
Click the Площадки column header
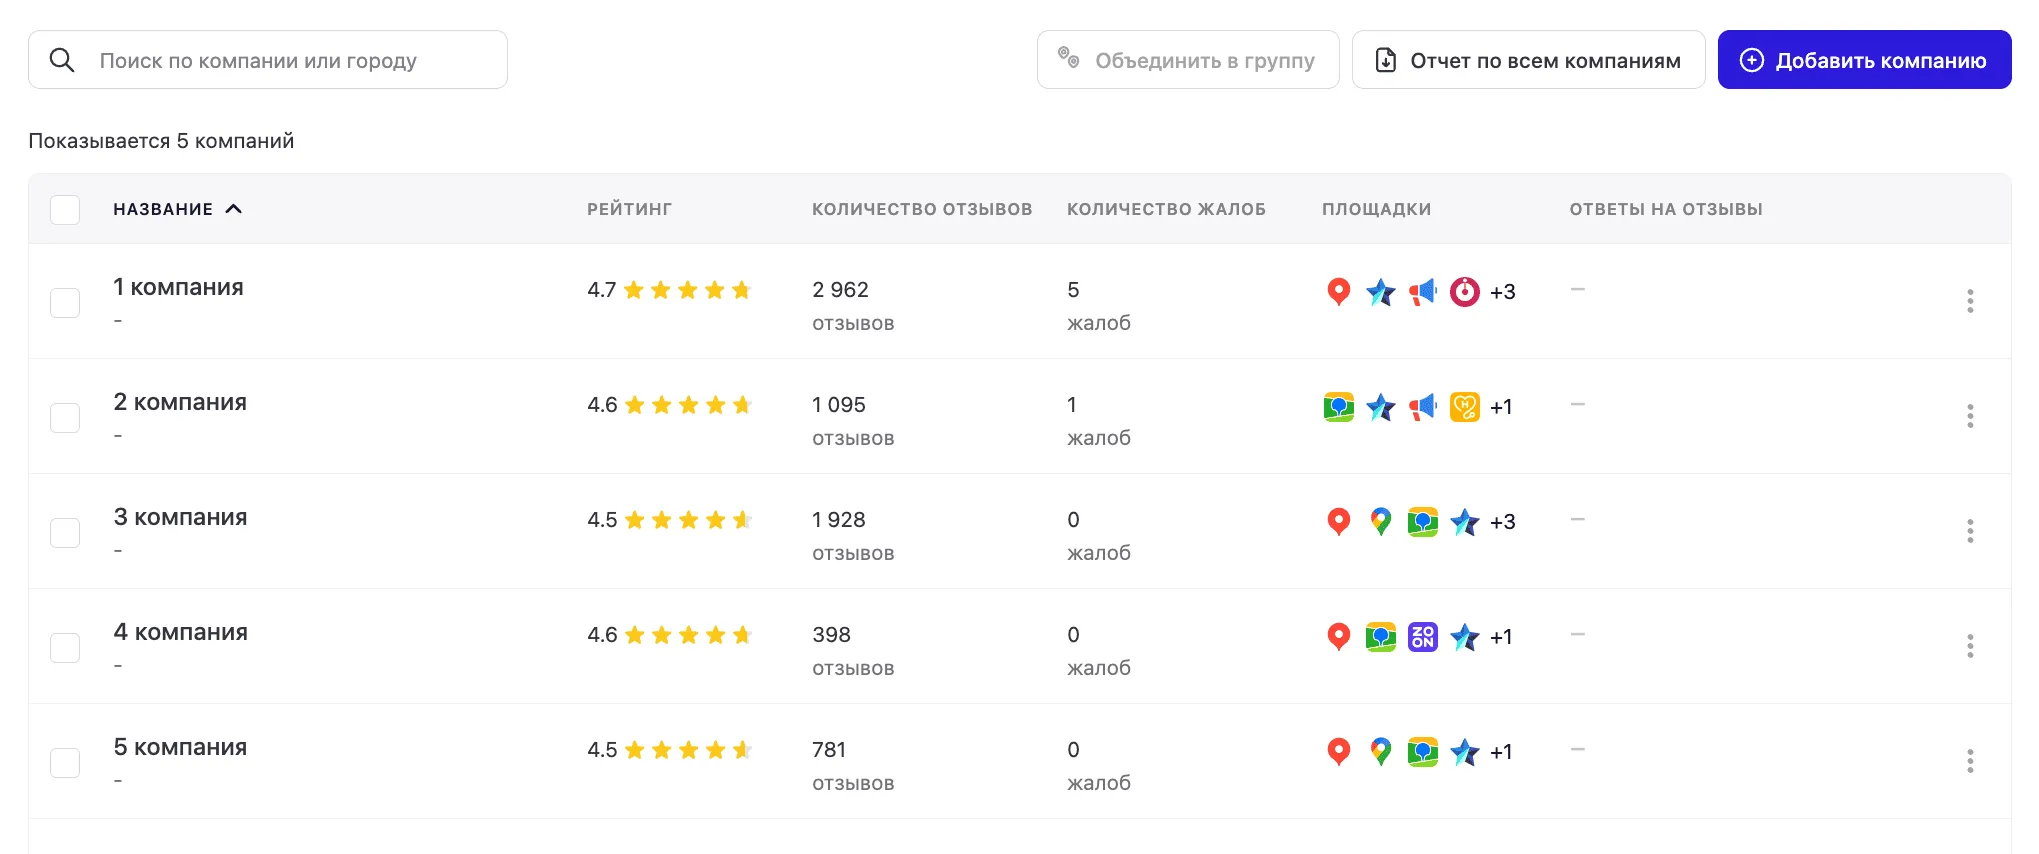pos(1376,209)
